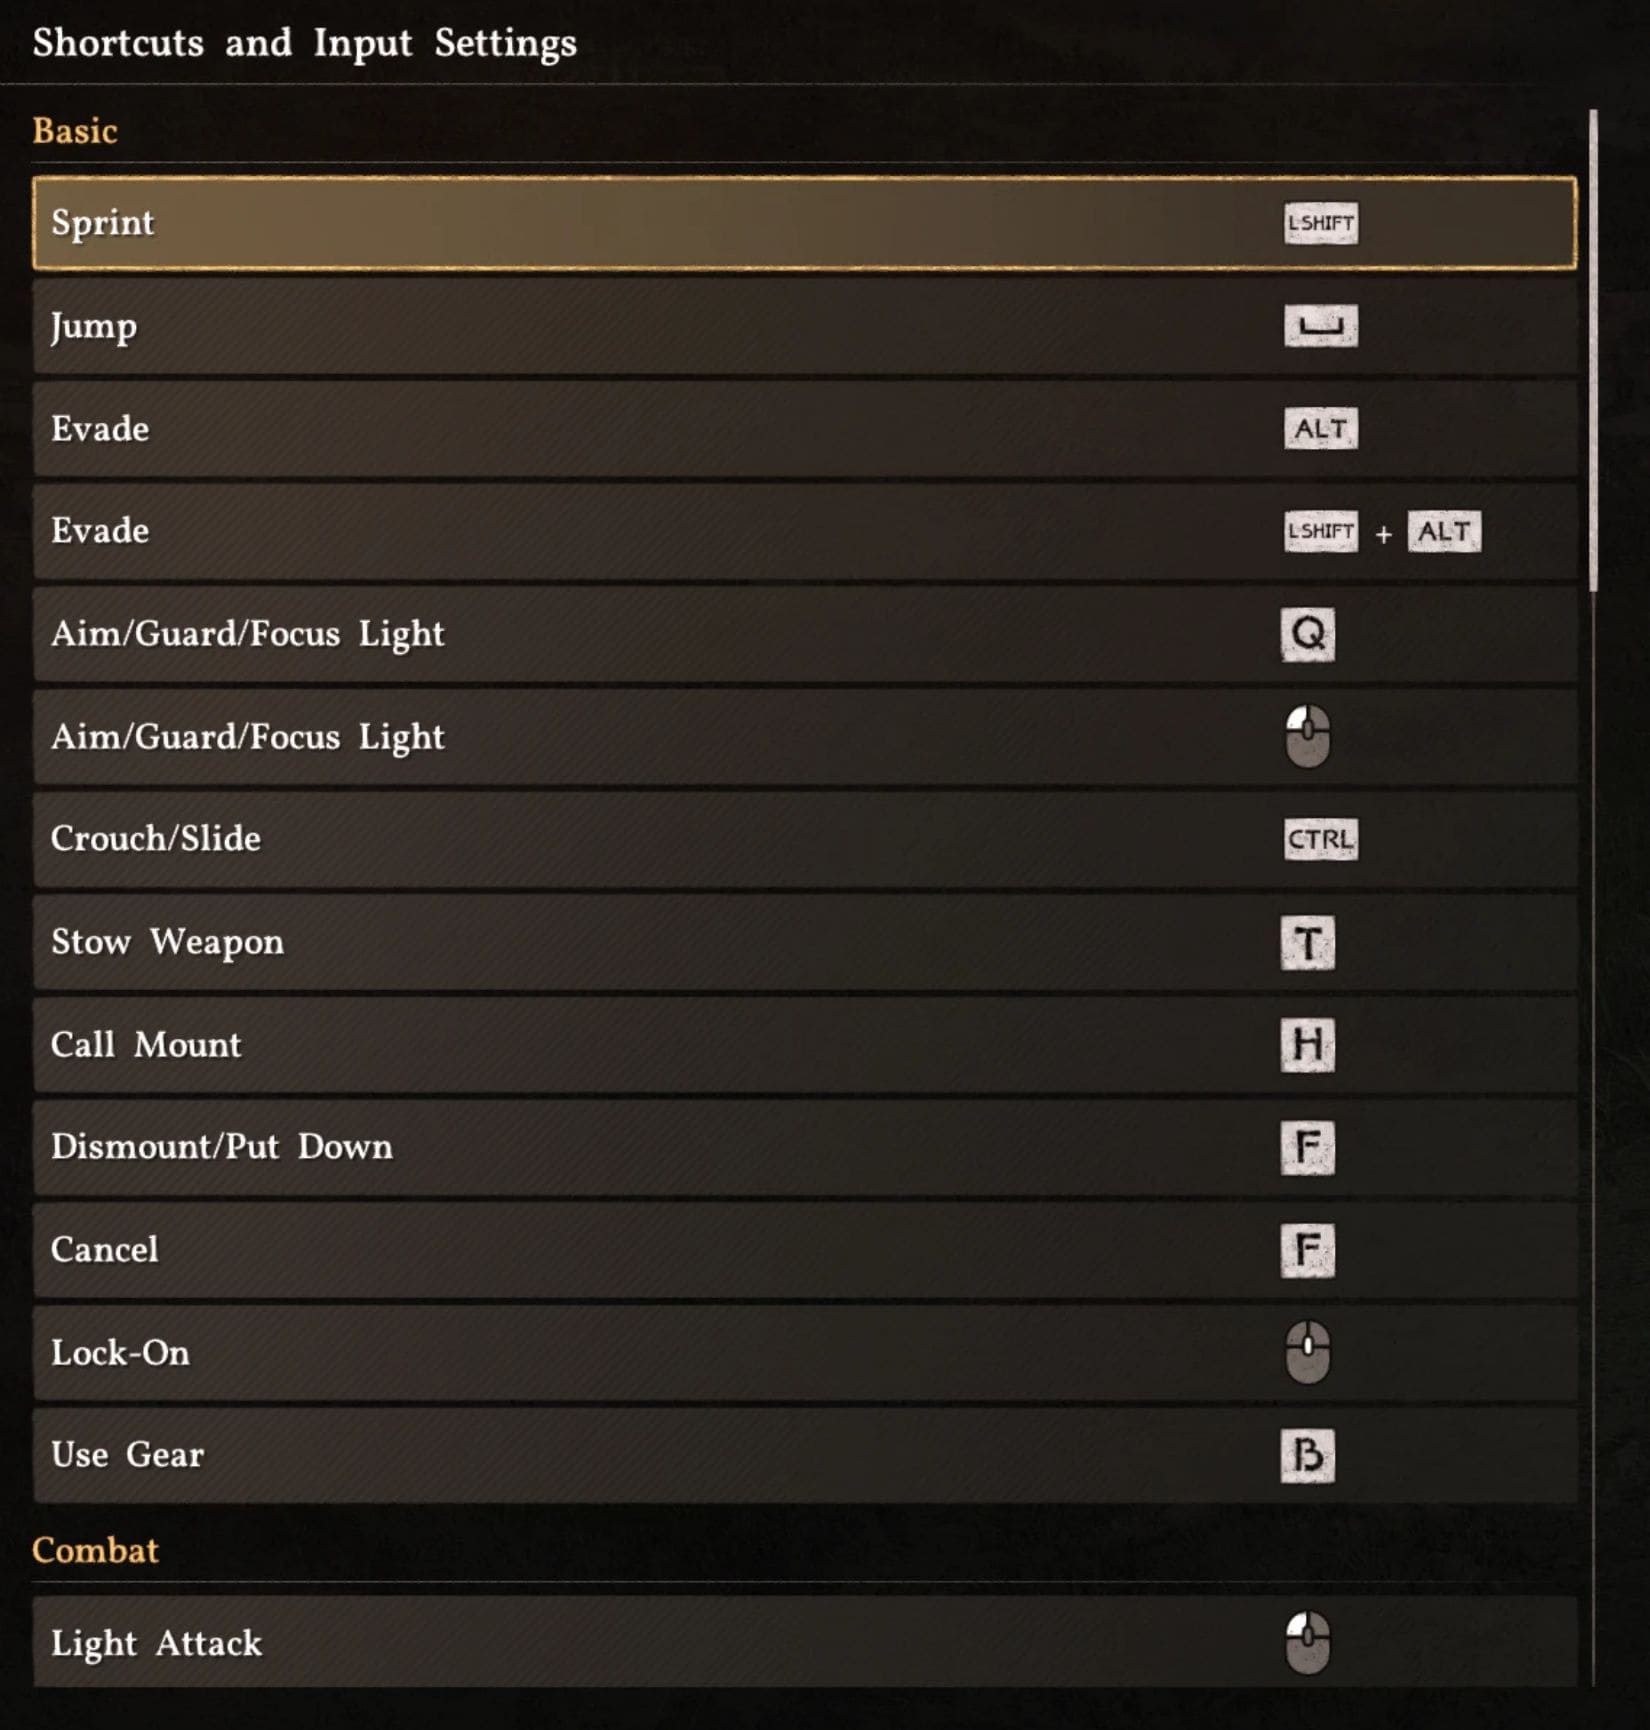Click the vertical scrollbar thumb

point(1593,350)
